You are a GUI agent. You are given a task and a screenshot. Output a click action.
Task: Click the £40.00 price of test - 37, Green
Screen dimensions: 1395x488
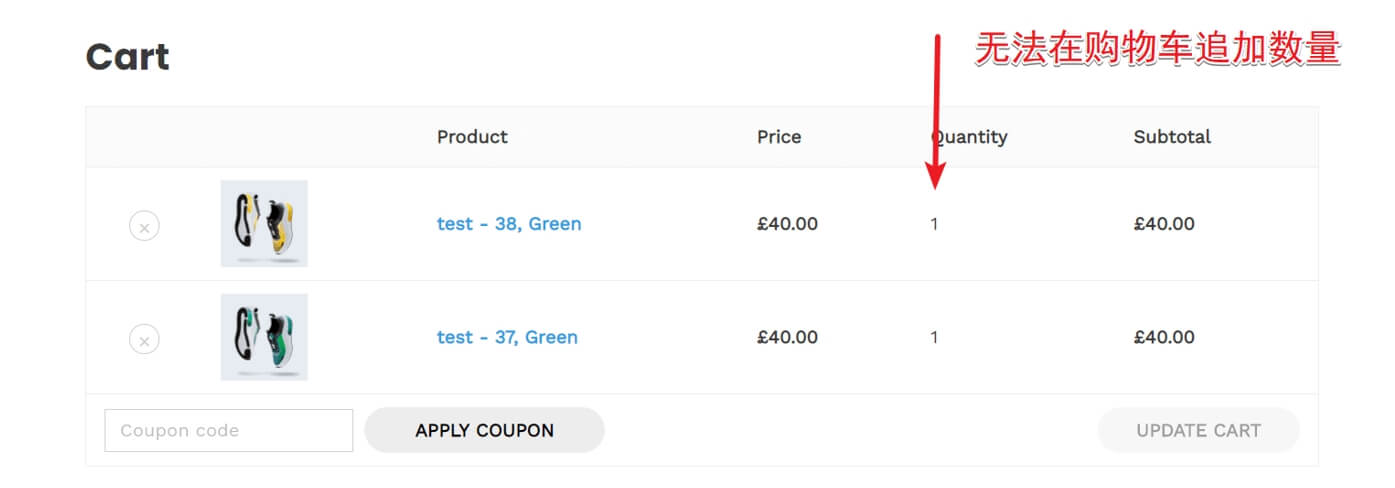tap(787, 337)
